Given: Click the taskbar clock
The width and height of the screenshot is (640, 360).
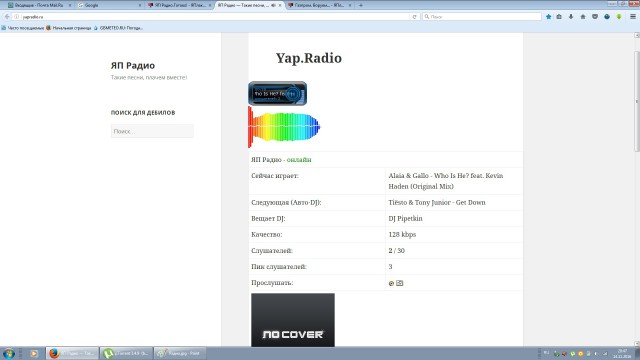Looking at the screenshot, I should click(x=622, y=353).
